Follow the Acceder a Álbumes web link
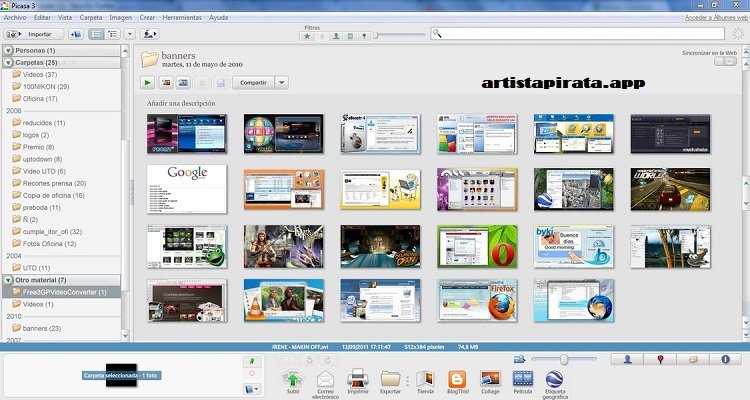Screen dimensions: 750x400 point(716,17)
